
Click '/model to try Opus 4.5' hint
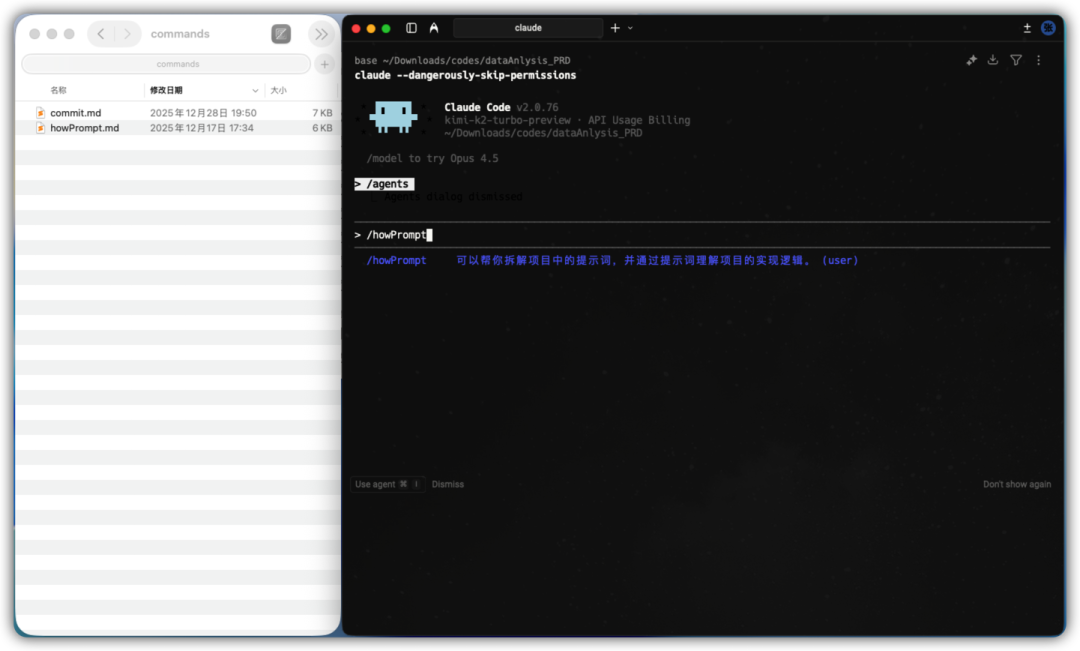click(433, 158)
